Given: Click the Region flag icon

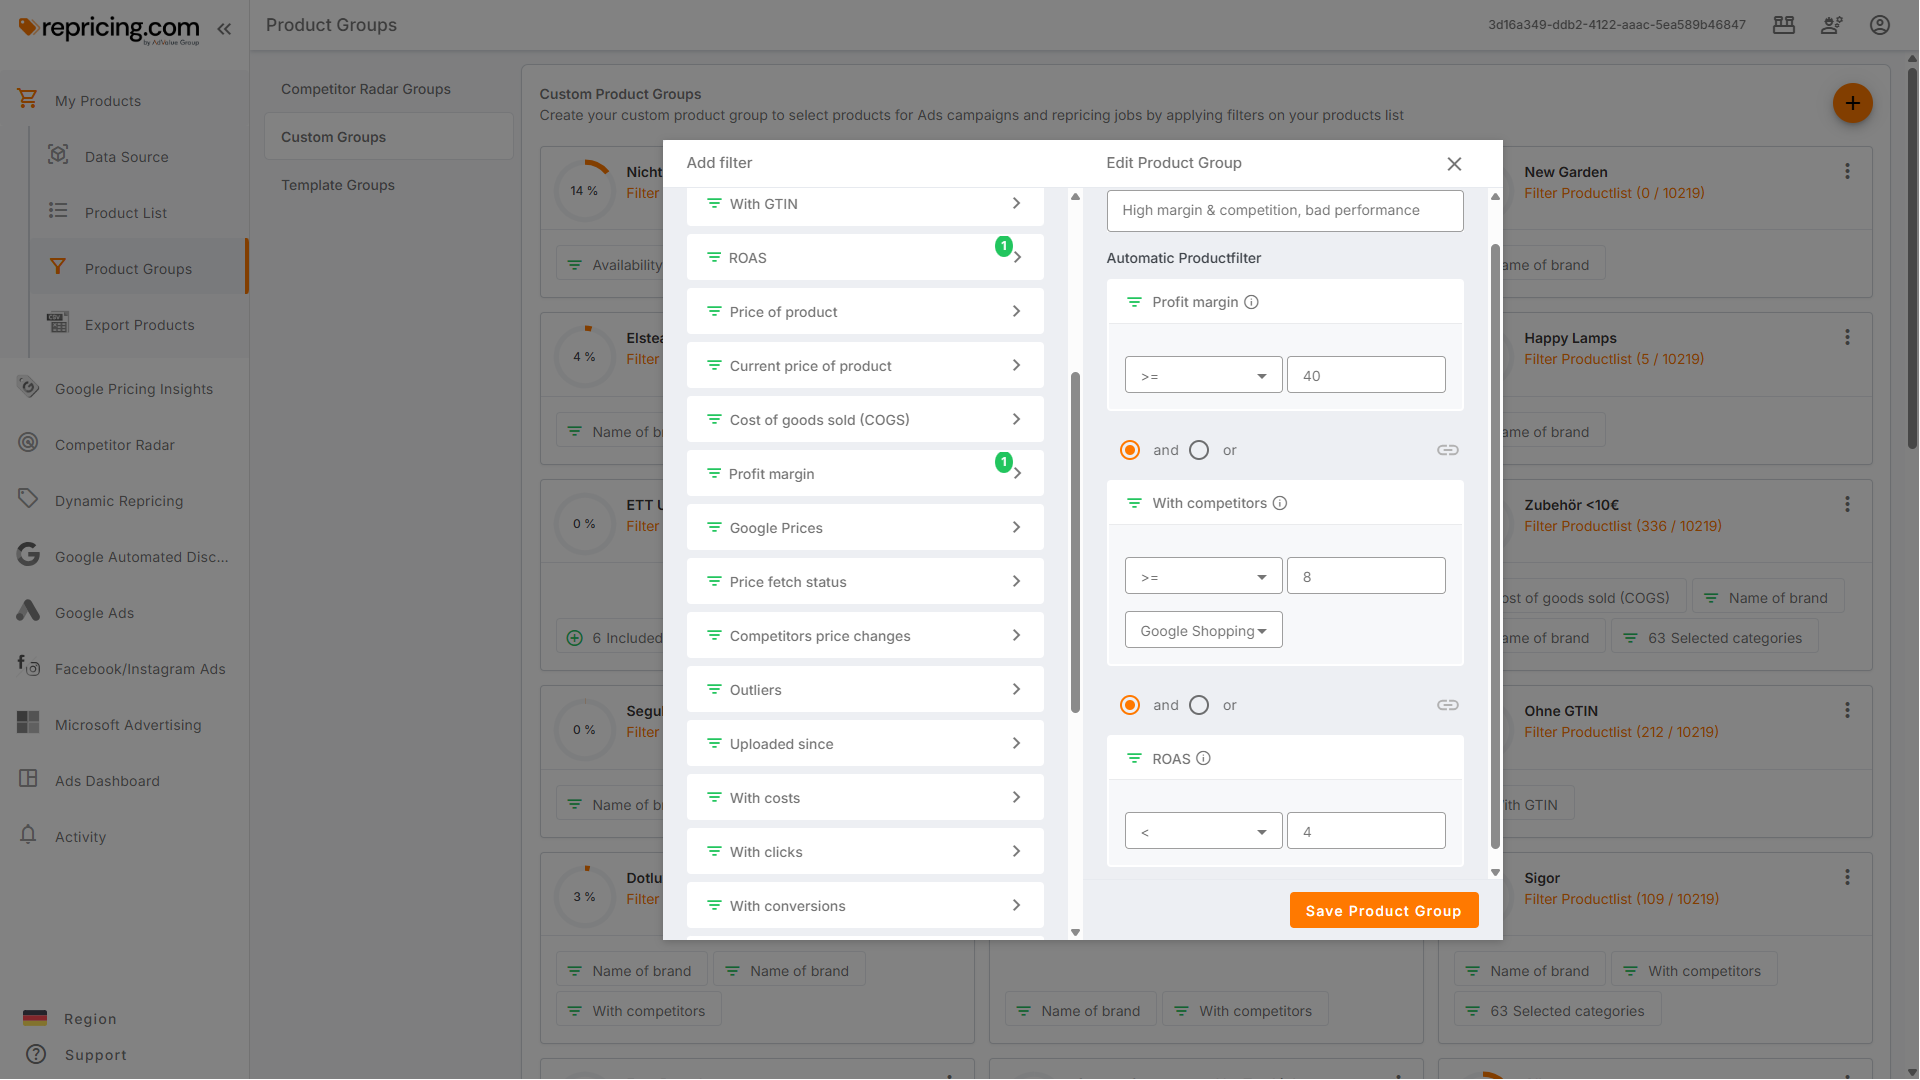Looking at the screenshot, I should 35,1018.
